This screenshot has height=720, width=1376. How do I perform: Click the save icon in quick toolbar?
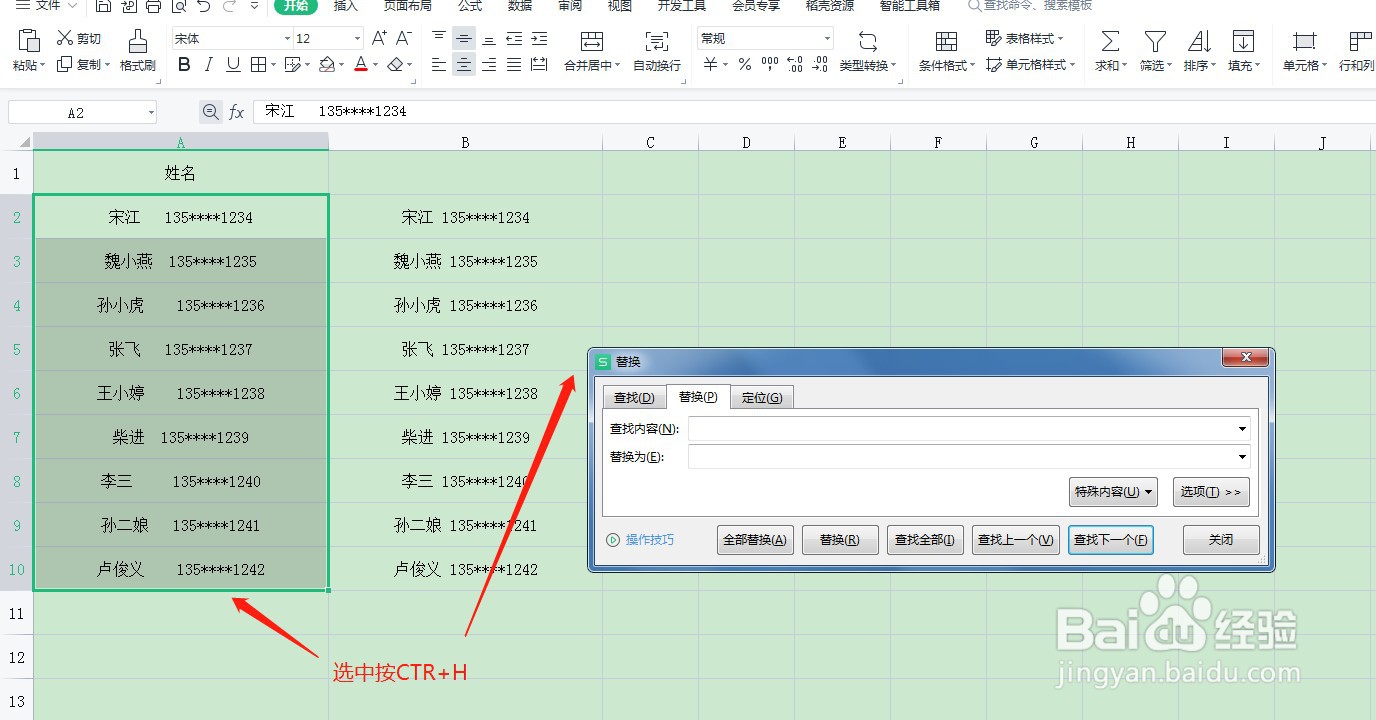pyautogui.click(x=104, y=6)
